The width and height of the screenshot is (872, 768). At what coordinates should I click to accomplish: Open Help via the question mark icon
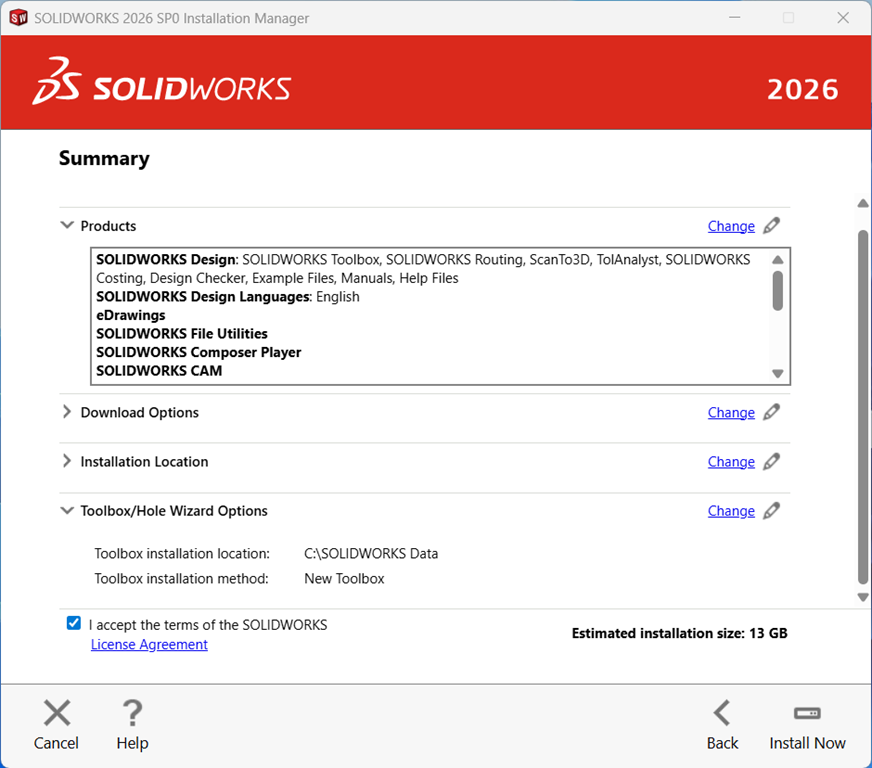(x=132, y=713)
